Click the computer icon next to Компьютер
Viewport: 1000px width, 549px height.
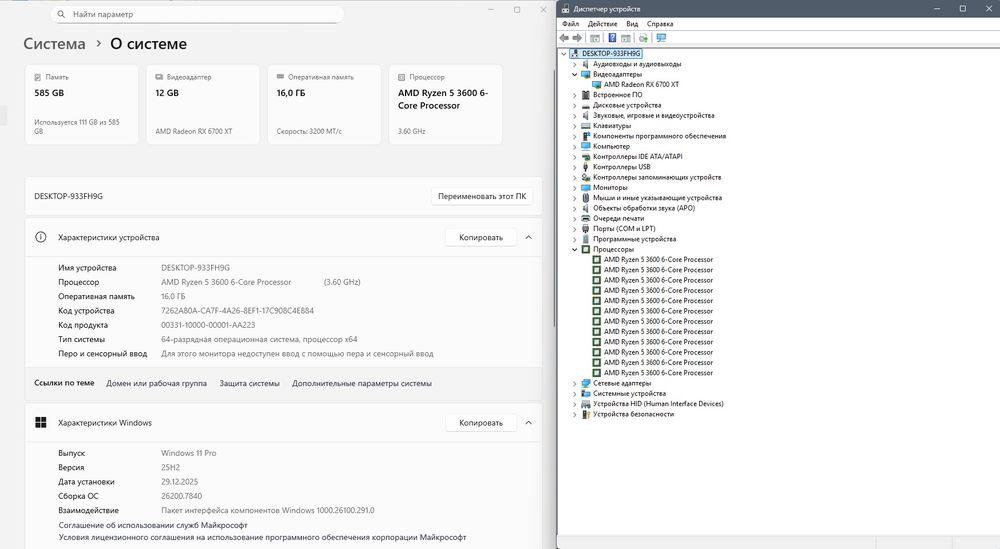click(585, 146)
